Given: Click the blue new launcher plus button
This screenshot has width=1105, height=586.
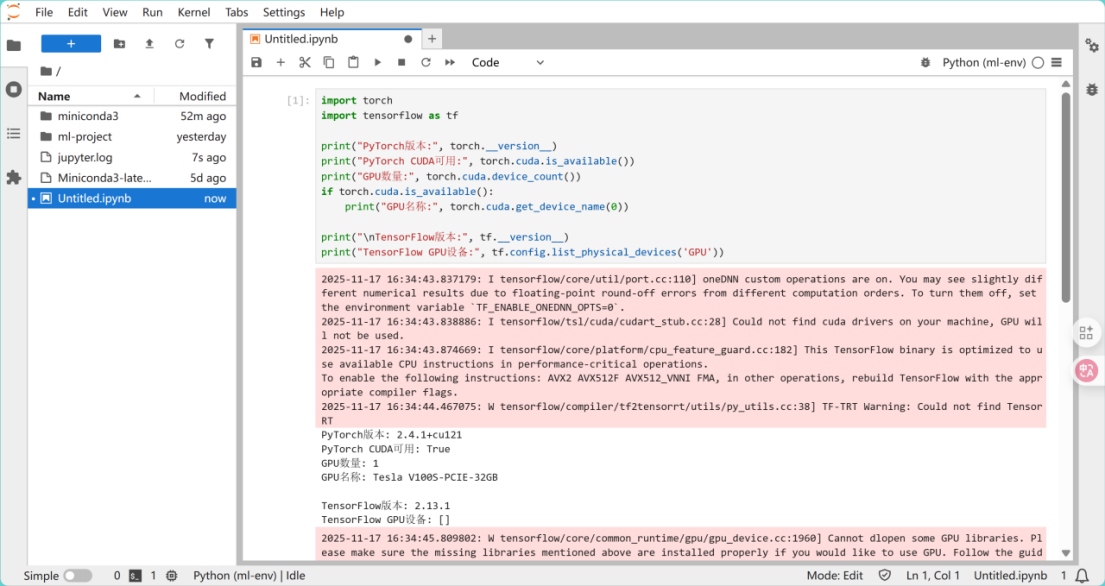Looking at the screenshot, I should point(70,44).
